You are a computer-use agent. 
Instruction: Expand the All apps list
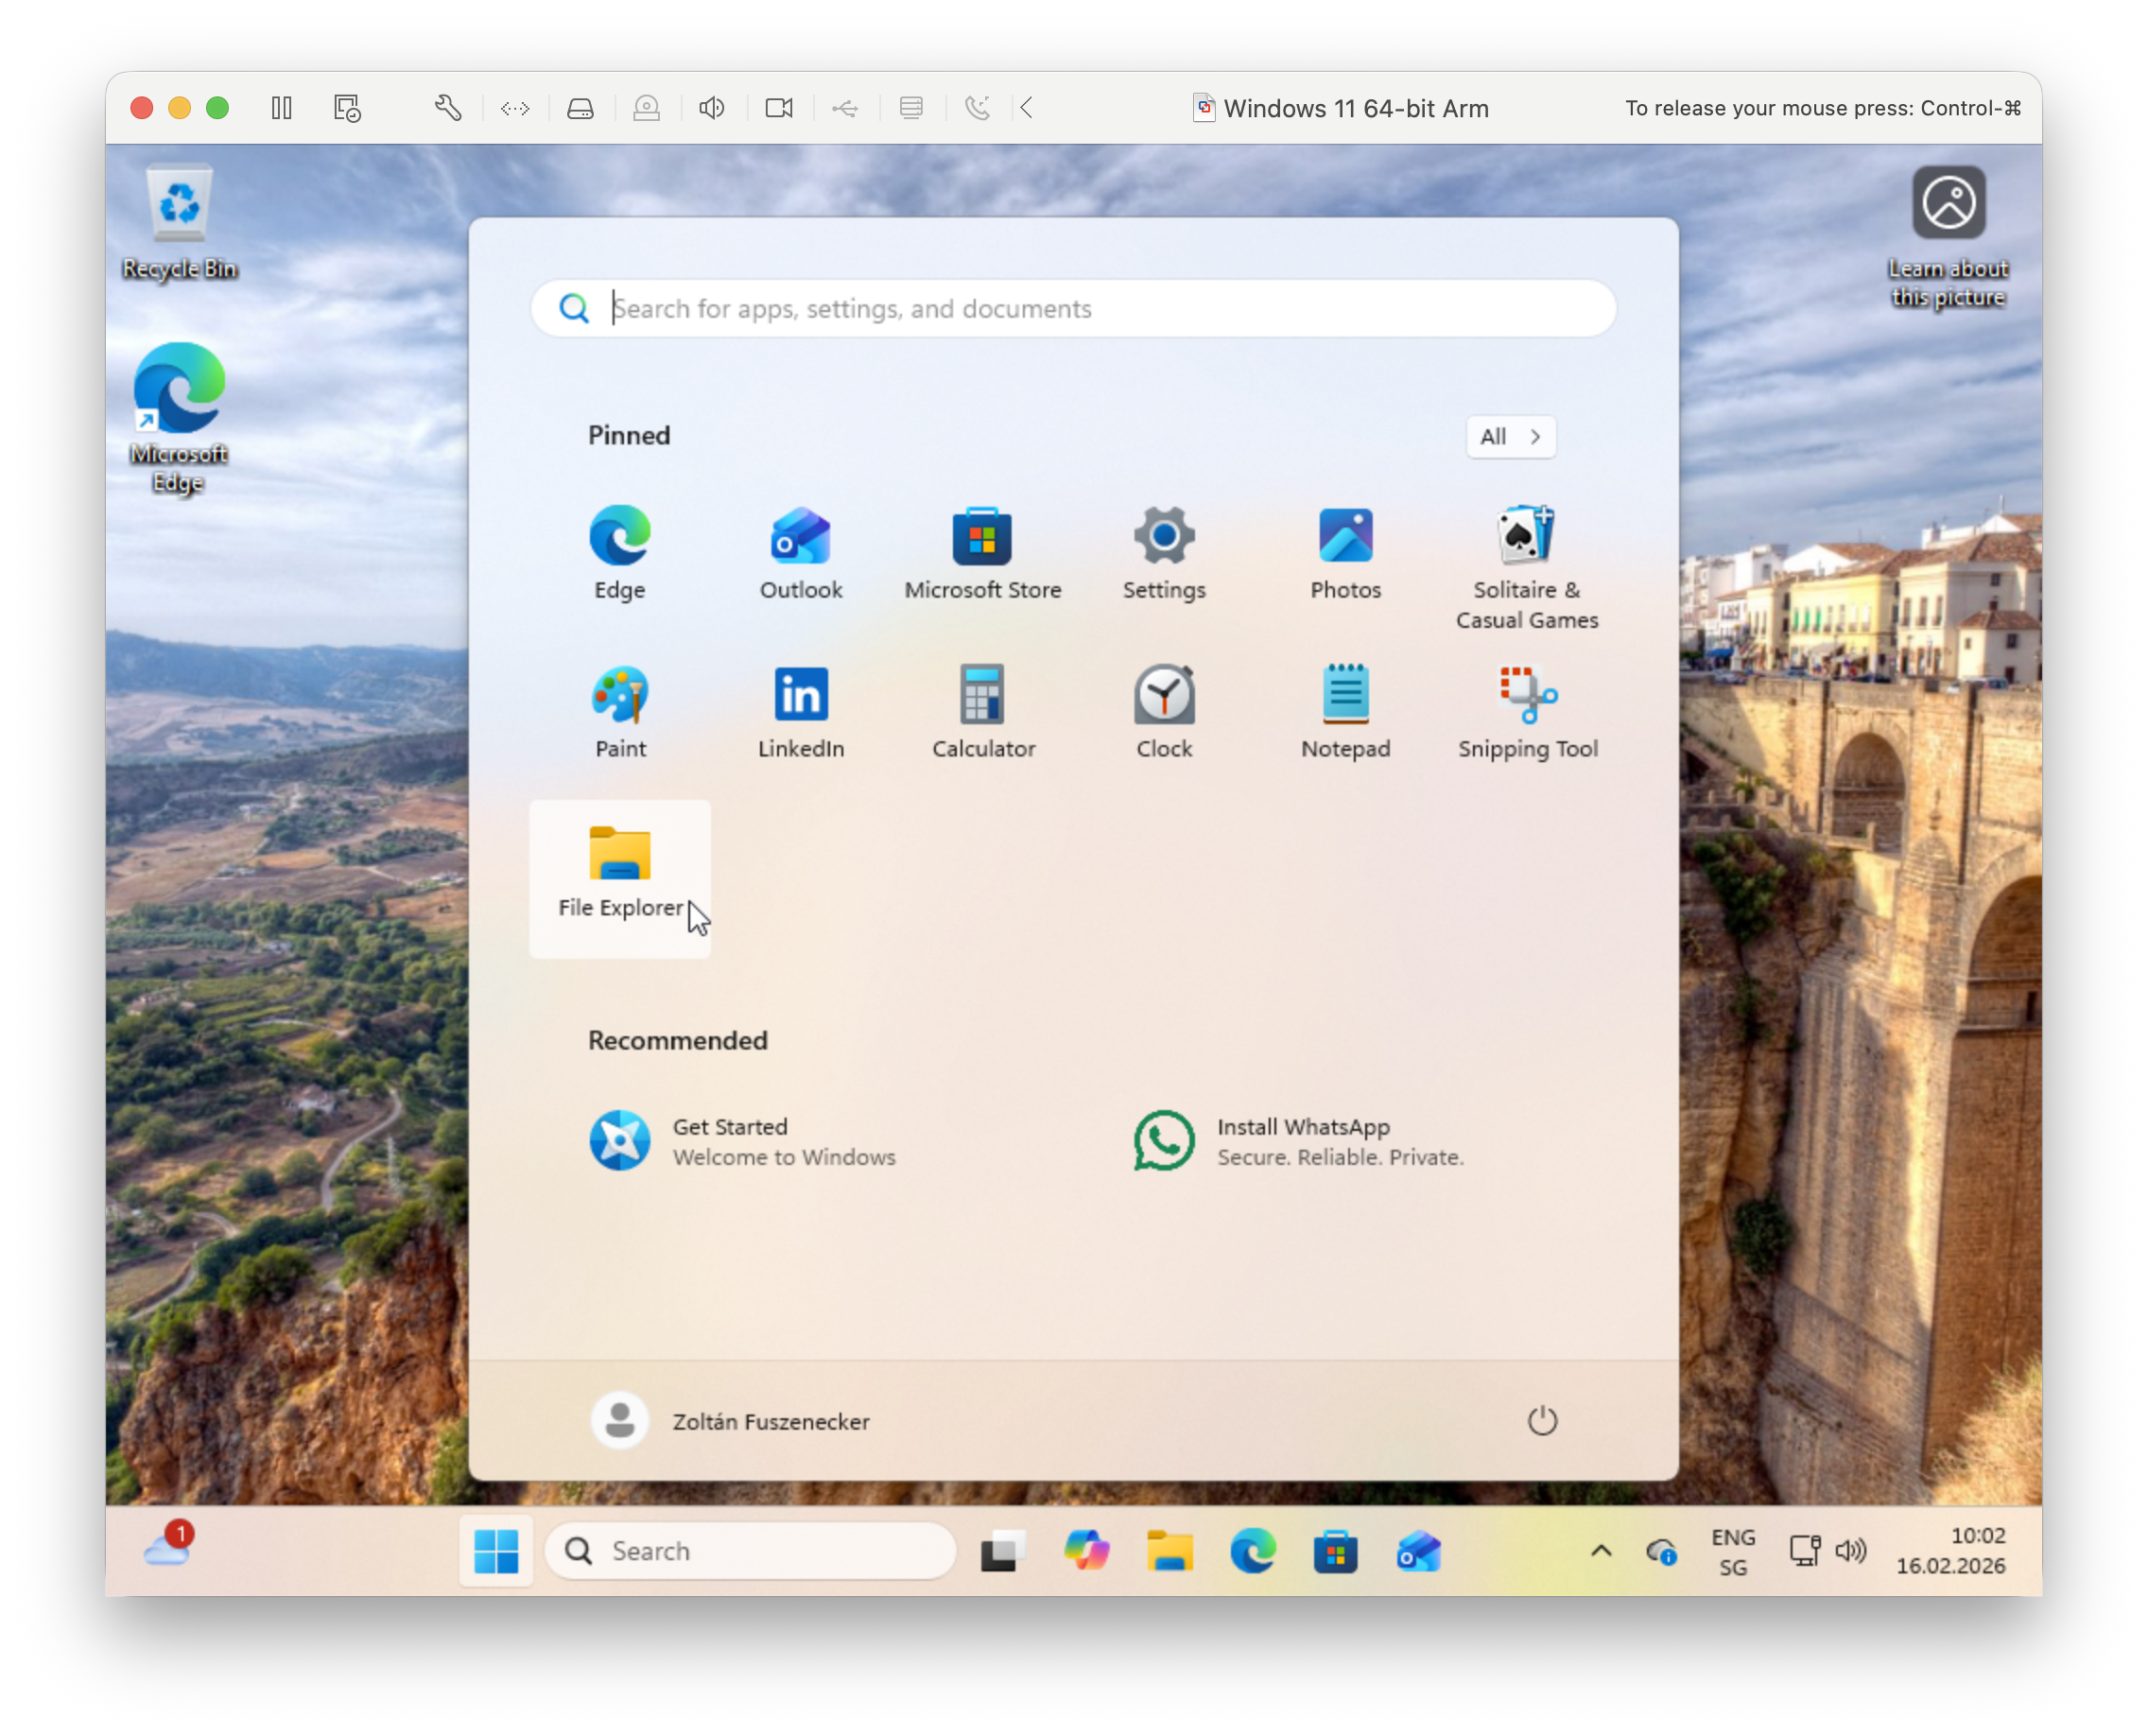point(1510,437)
